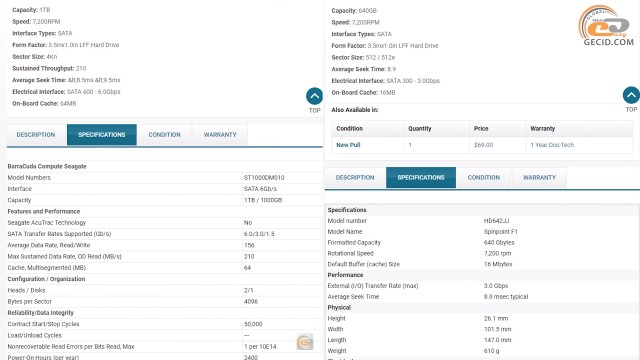Open WARRANTY tab on left page
The height and width of the screenshot is (360, 640).
tap(220, 135)
